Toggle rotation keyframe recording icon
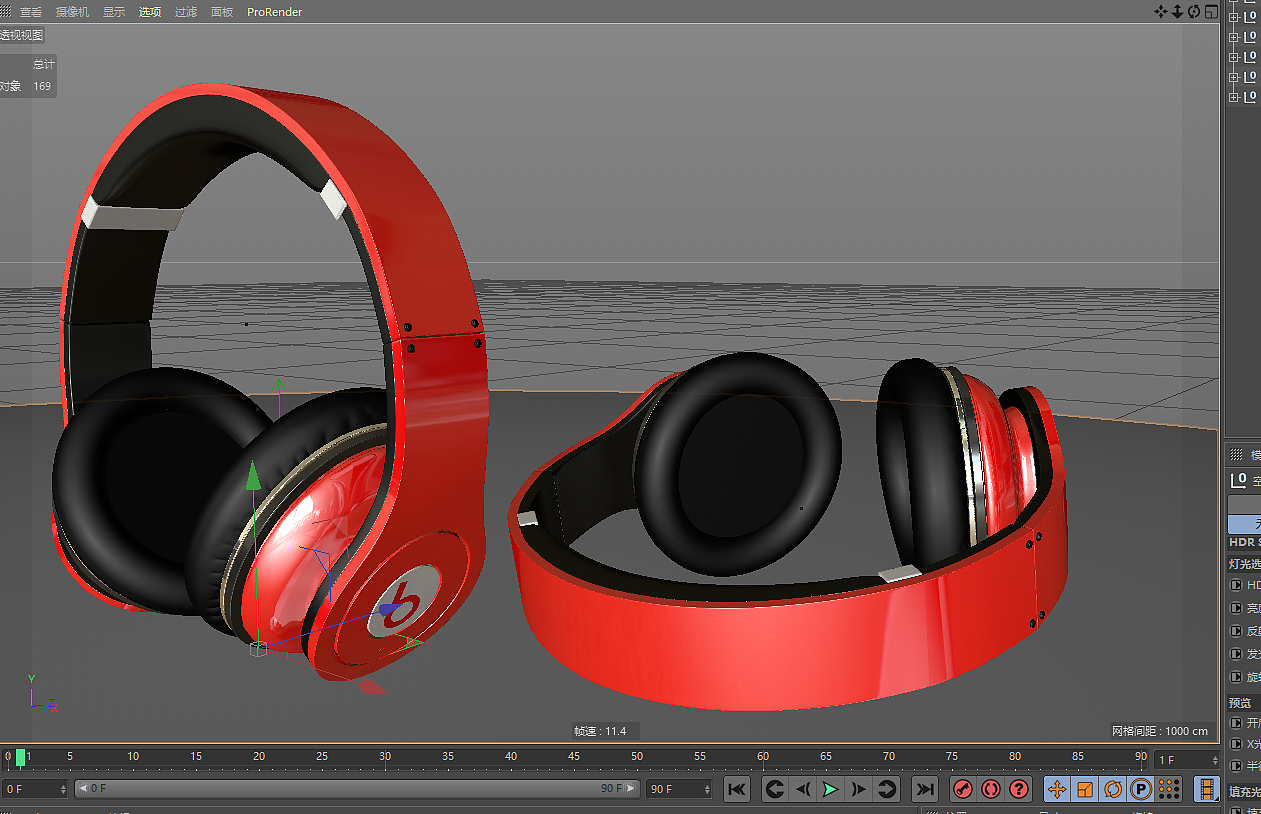 pos(1112,789)
